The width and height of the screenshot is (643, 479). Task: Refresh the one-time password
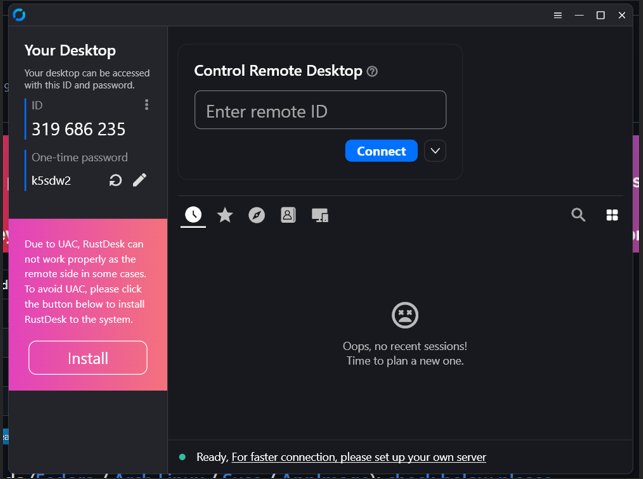[115, 180]
